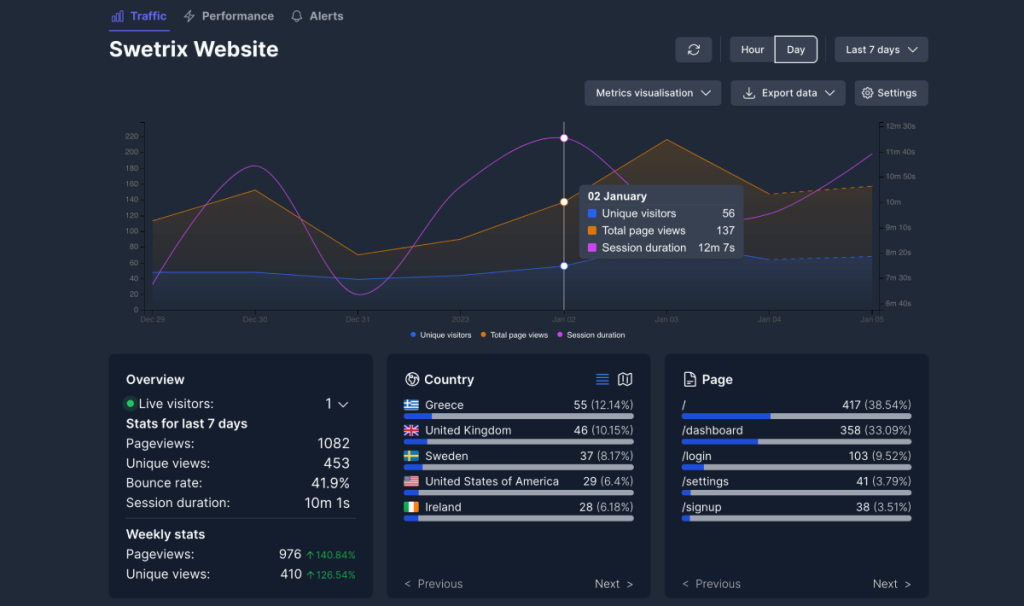Filter by Greece in Country list
Screen dimensions: 1024x606
(519, 405)
